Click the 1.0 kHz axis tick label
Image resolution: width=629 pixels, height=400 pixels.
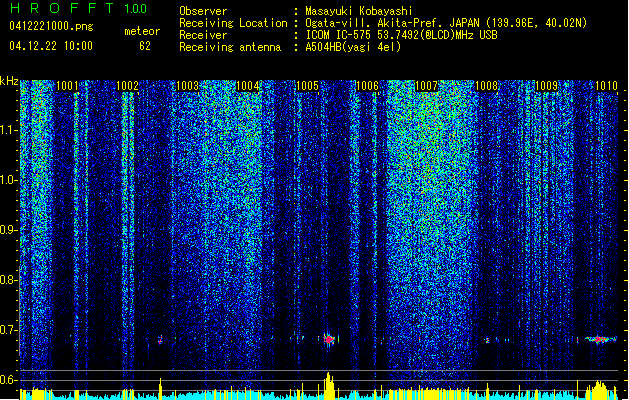point(9,180)
